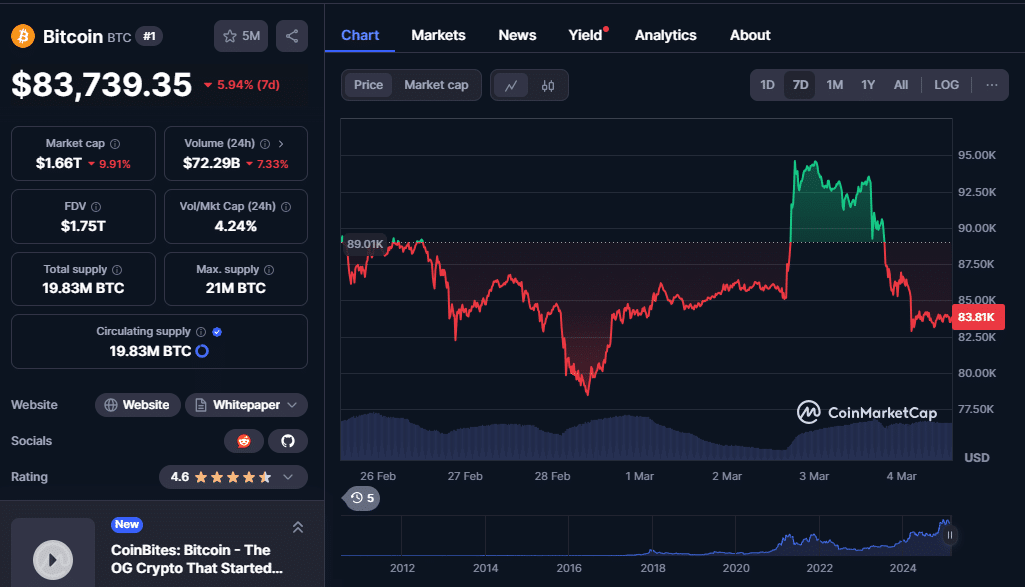Image resolution: width=1025 pixels, height=587 pixels.
Task: Click the 21M BTC max supply value
Action: (236, 288)
